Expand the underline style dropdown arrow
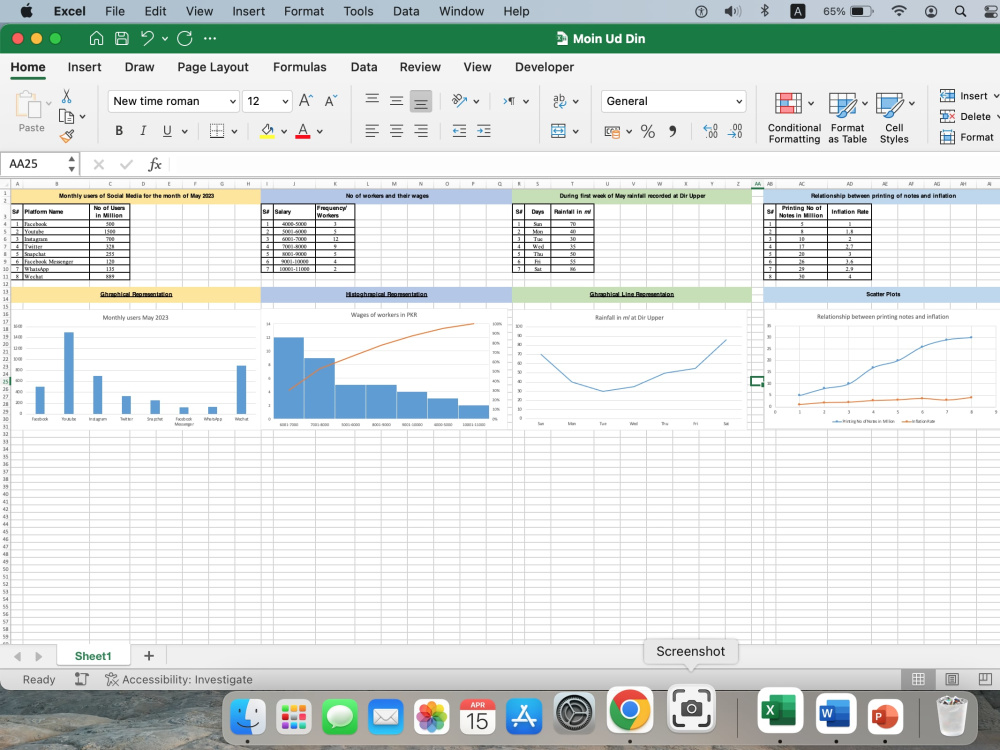 (x=185, y=131)
